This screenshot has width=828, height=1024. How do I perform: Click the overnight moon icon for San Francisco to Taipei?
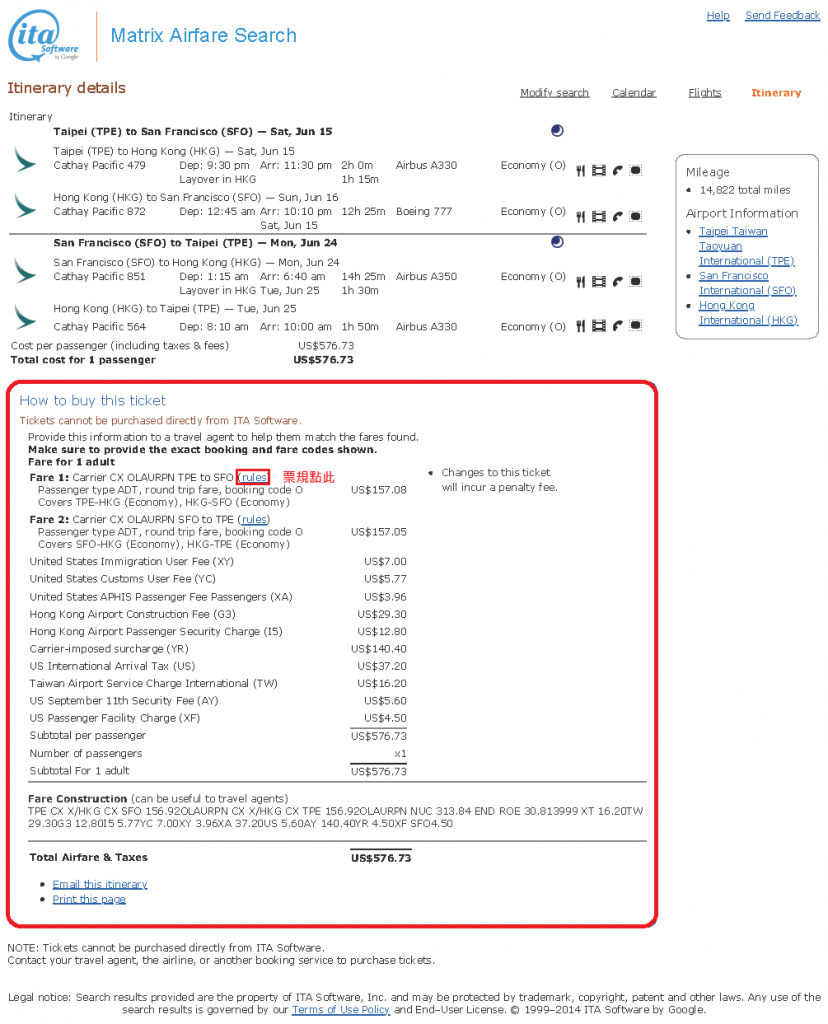557,242
